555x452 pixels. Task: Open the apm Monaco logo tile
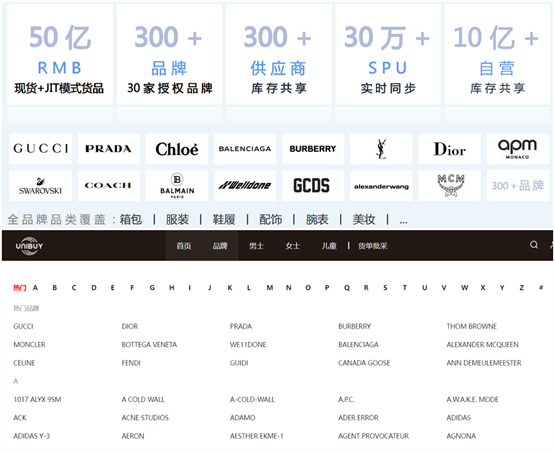(517, 149)
